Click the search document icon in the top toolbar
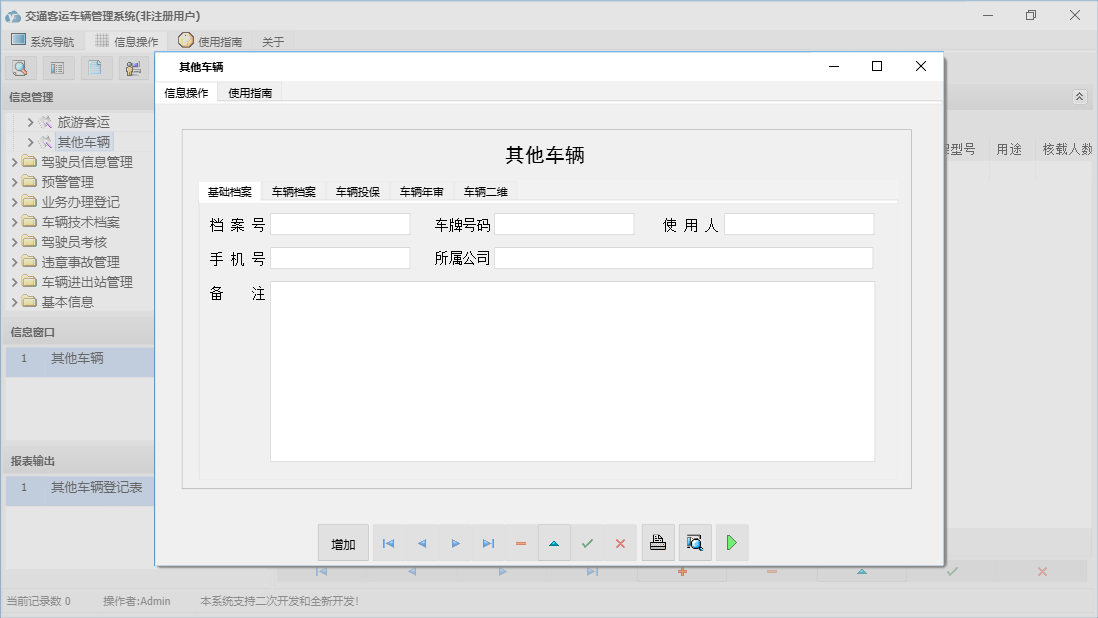 point(20,67)
